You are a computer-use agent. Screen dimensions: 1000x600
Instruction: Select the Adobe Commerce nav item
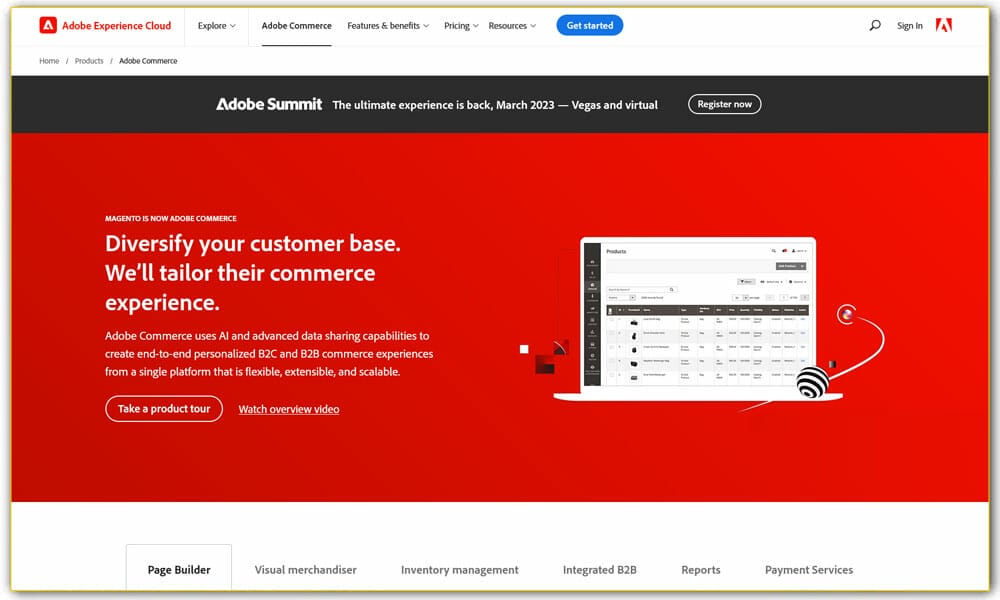point(297,26)
